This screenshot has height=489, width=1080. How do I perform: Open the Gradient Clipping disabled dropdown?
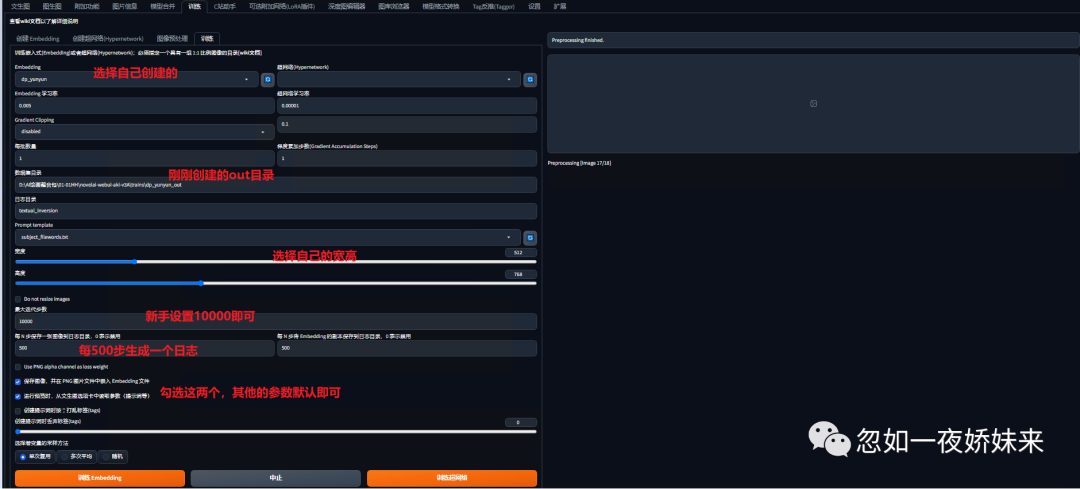pyautogui.click(x=145, y=131)
